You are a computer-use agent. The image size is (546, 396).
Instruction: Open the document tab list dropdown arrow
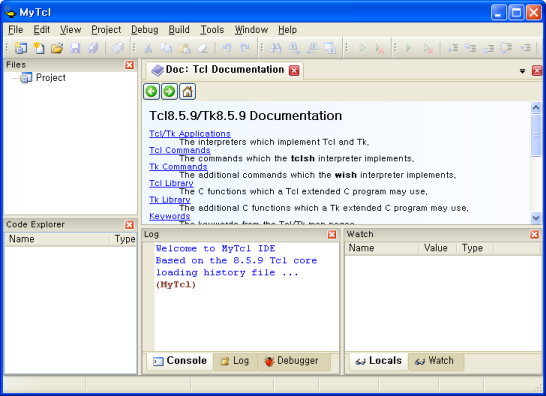[x=522, y=71]
